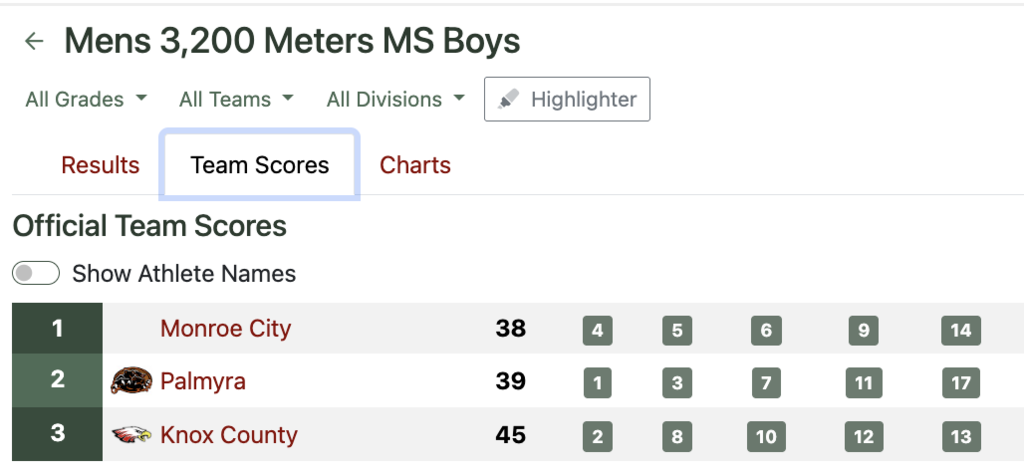1024x476 pixels.
Task: Click Palmyra's place 1 badge
Action: coord(597,383)
